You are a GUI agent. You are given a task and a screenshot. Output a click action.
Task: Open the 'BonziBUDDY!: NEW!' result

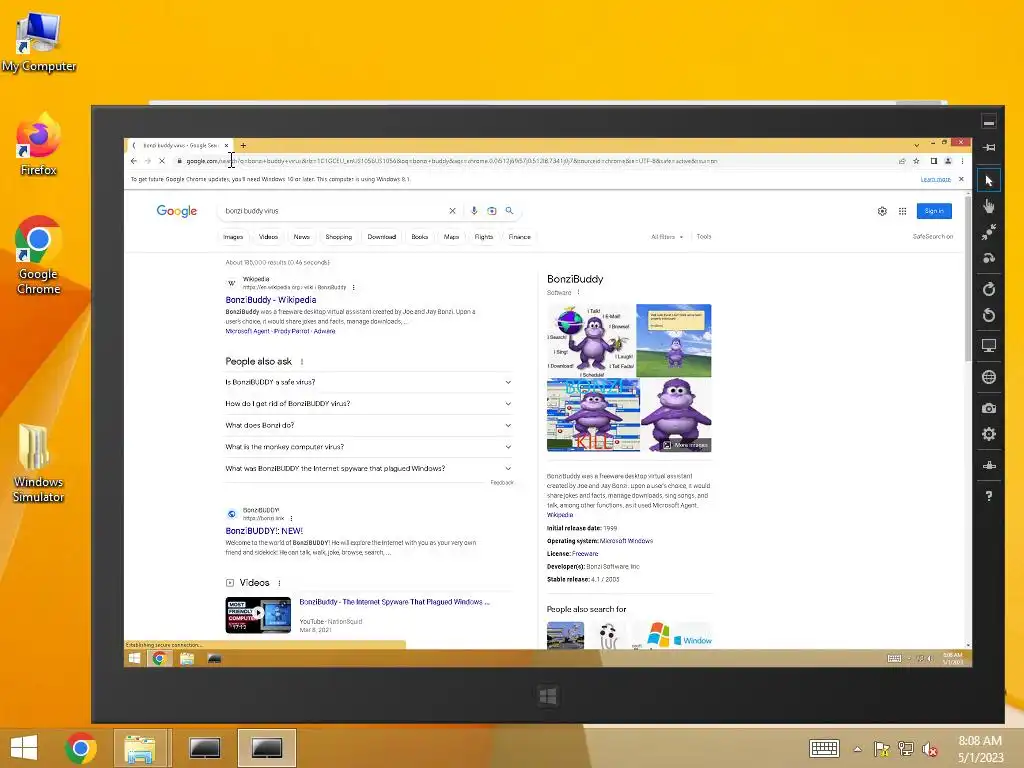click(264, 531)
